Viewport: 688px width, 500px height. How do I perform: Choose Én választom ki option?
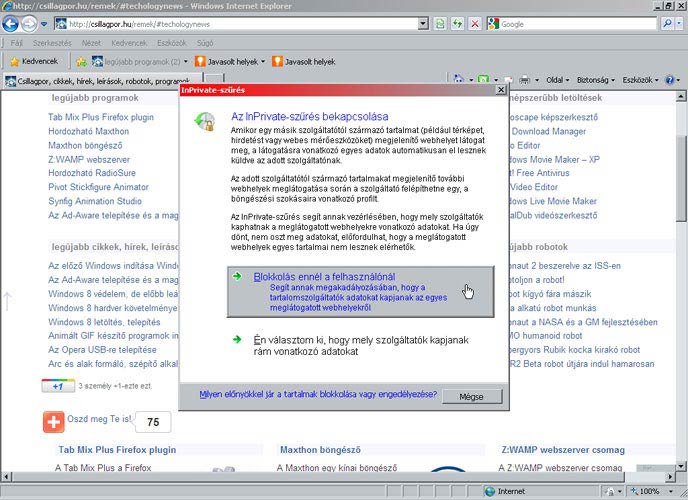pos(361,346)
